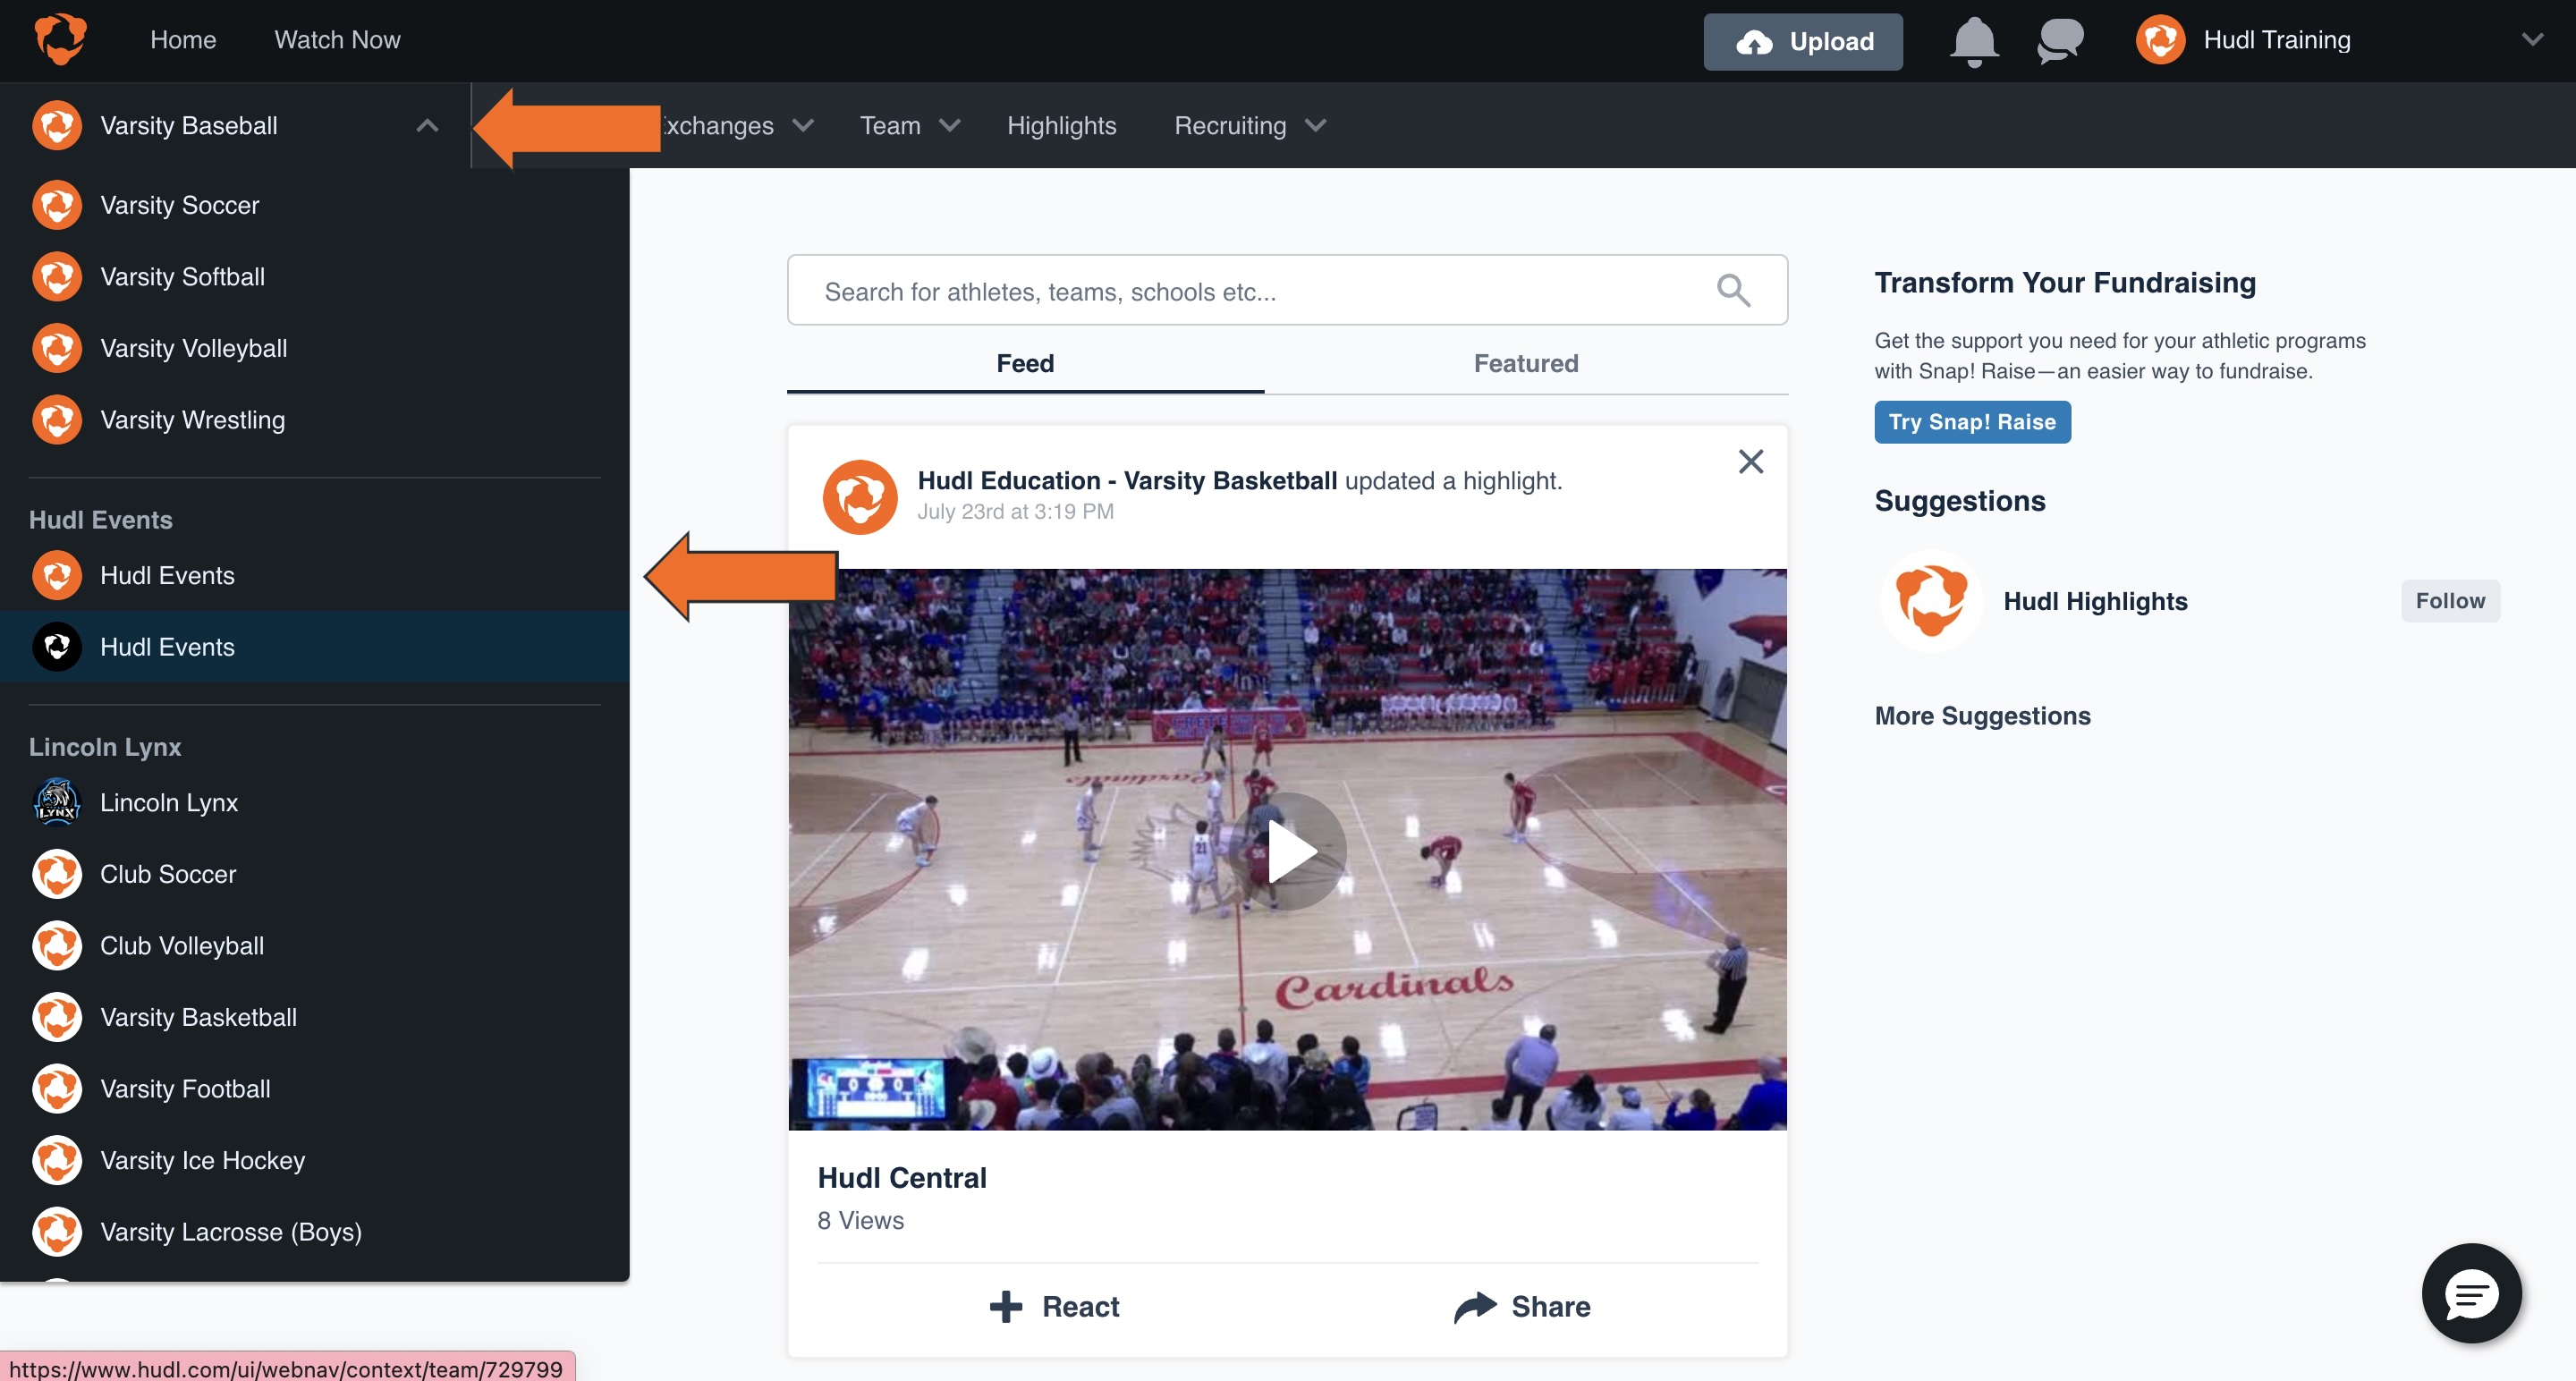Select Varsity Football team
The height and width of the screenshot is (1381, 2576).
tap(314, 1089)
